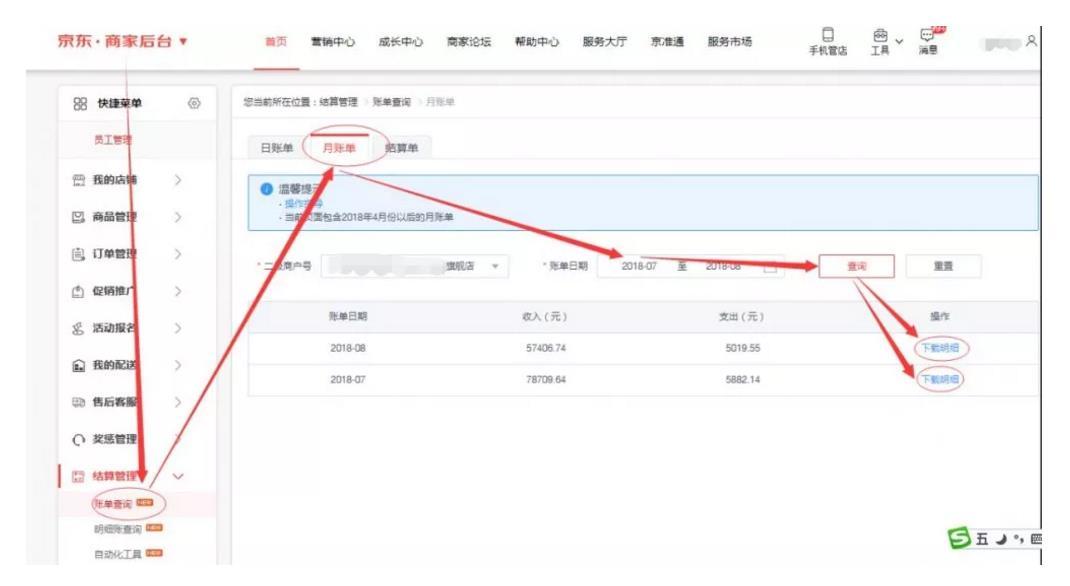This screenshot has width=1070, height=586.
Task: Click the Sogou input method S icon
Action: pyautogui.click(x=959, y=538)
